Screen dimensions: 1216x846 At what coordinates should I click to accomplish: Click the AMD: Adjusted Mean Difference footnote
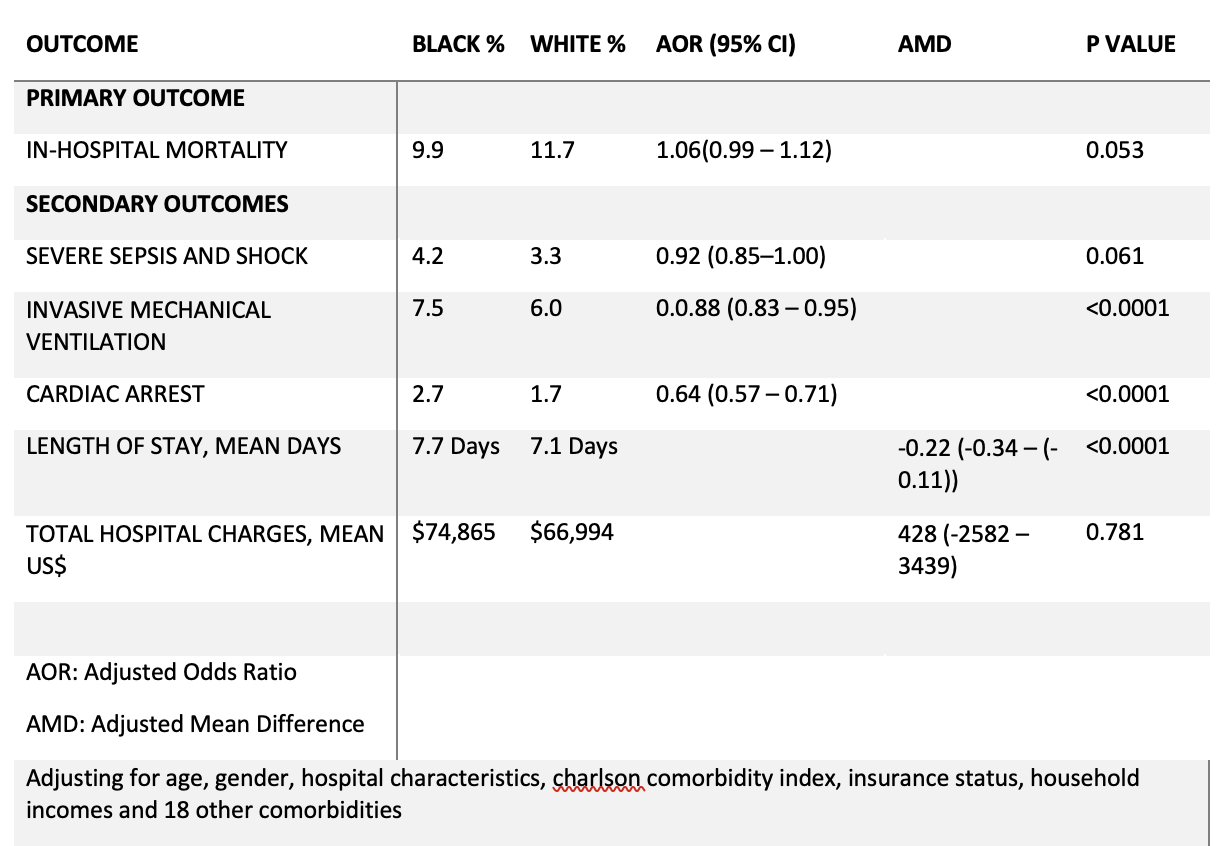coord(195,723)
